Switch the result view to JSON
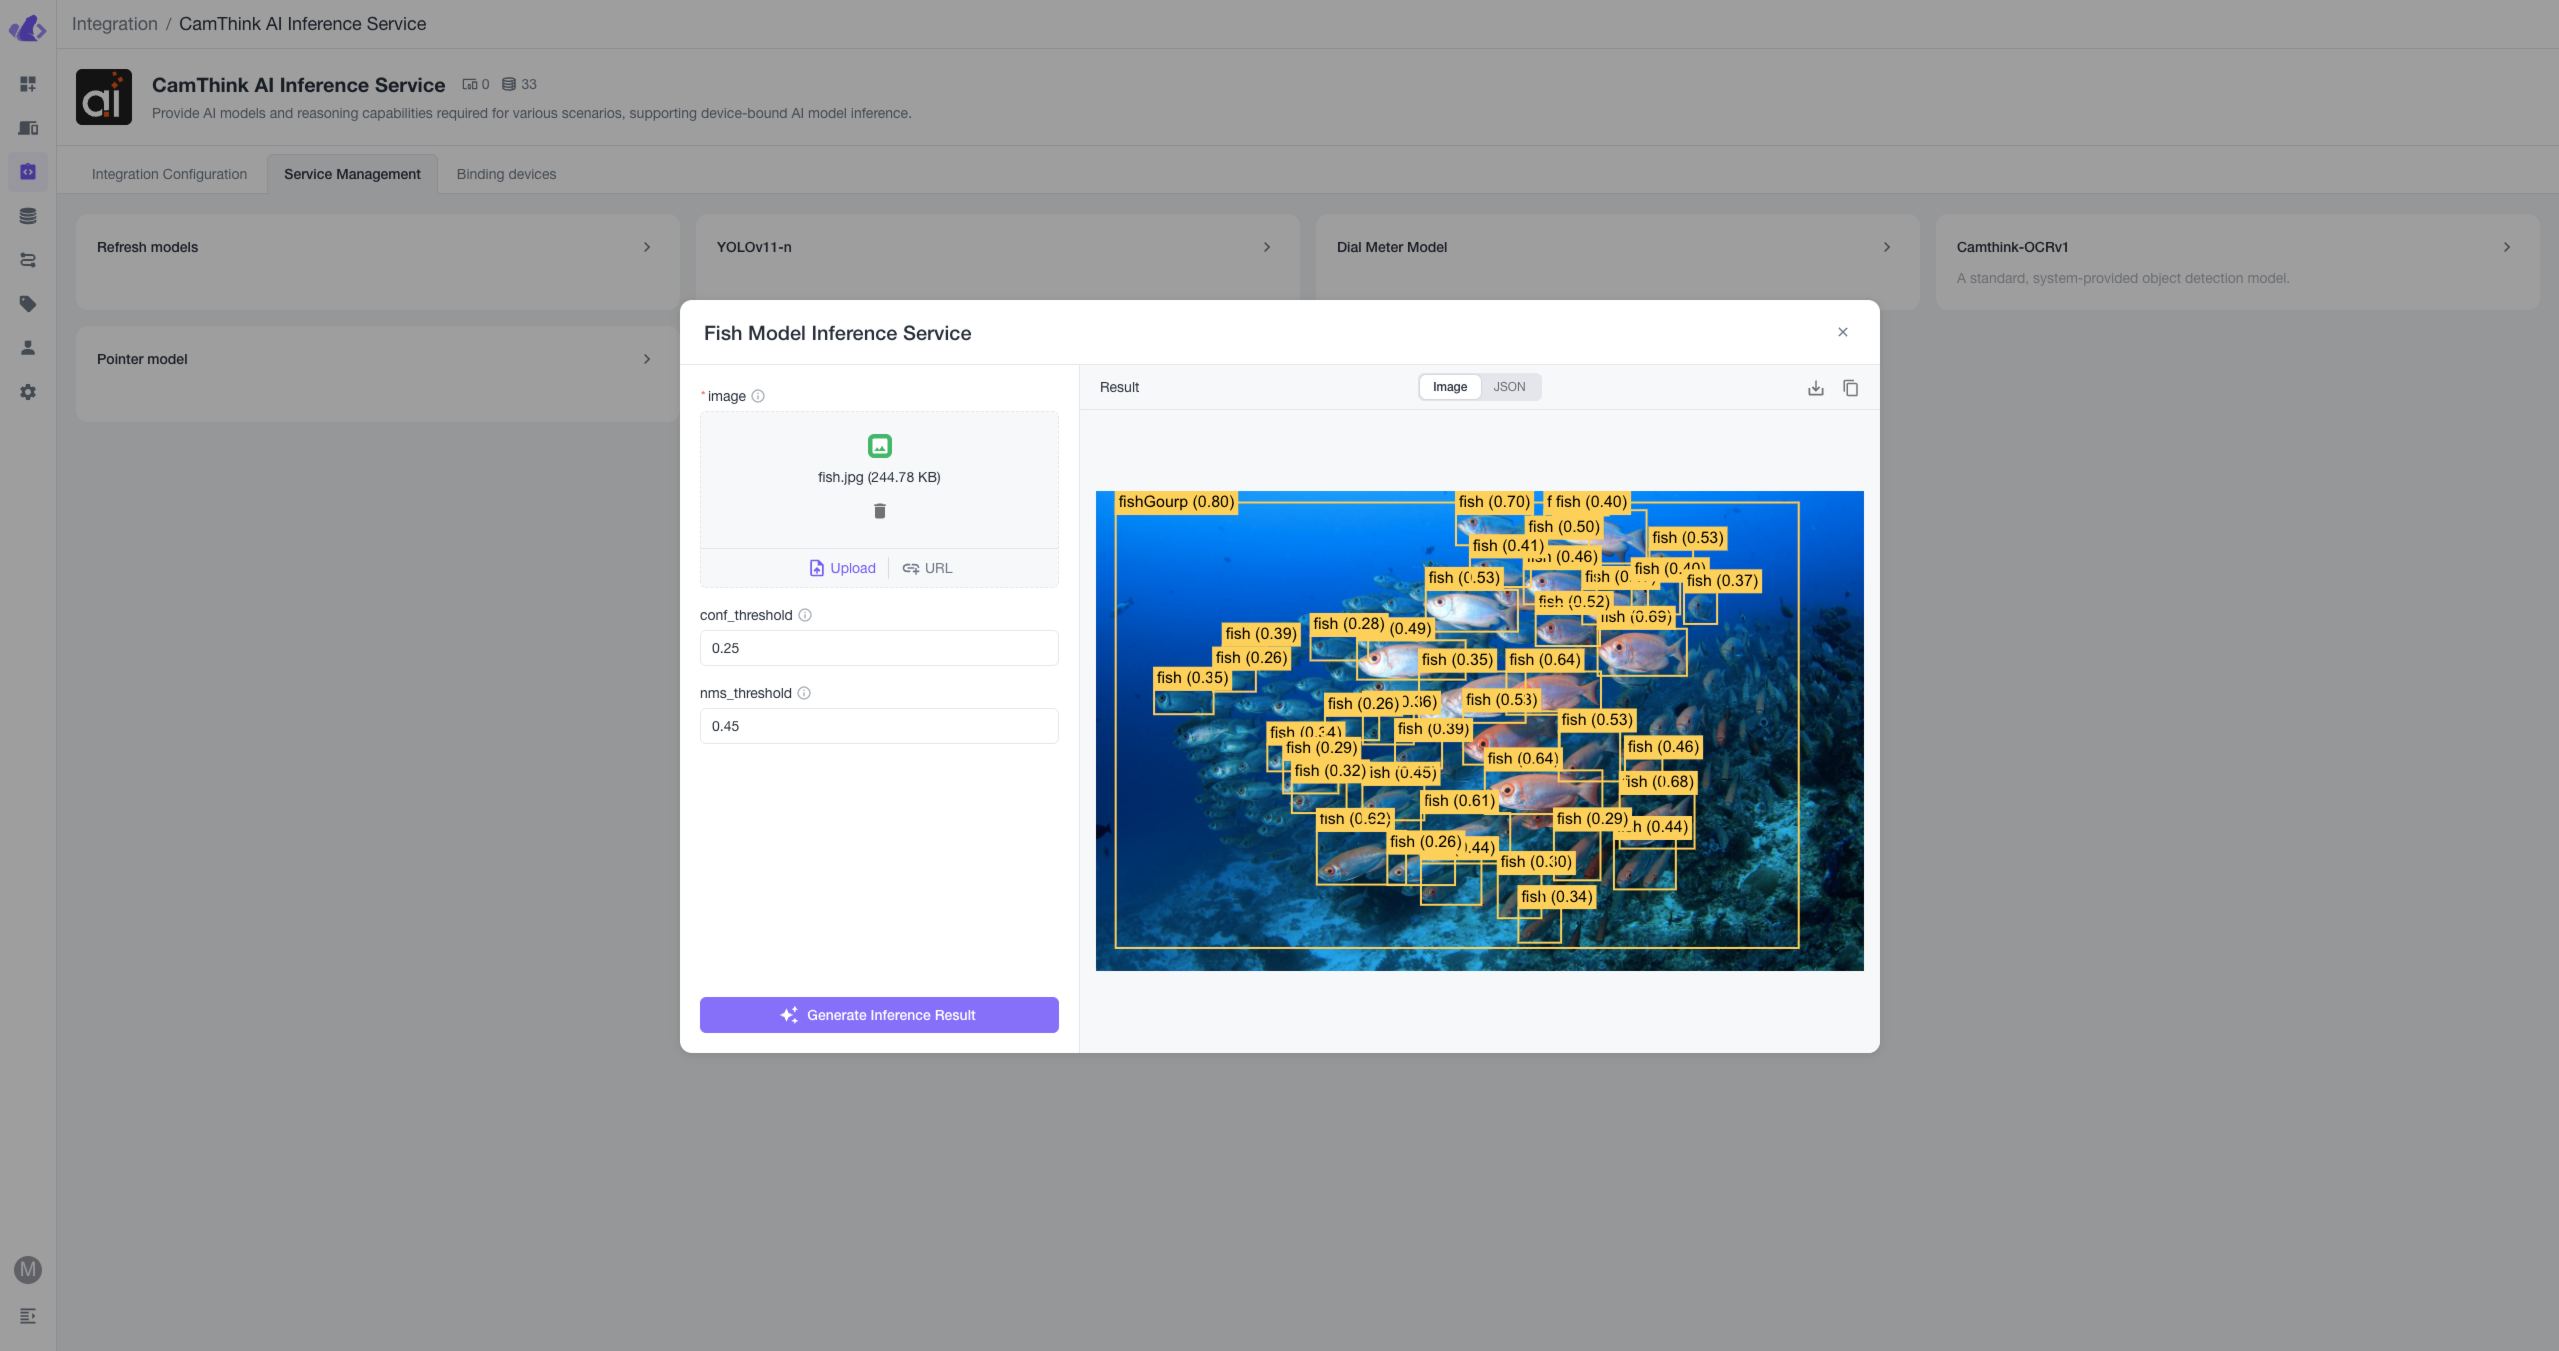This screenshot has width=2559, height=1351. (x=1509, y=386)
